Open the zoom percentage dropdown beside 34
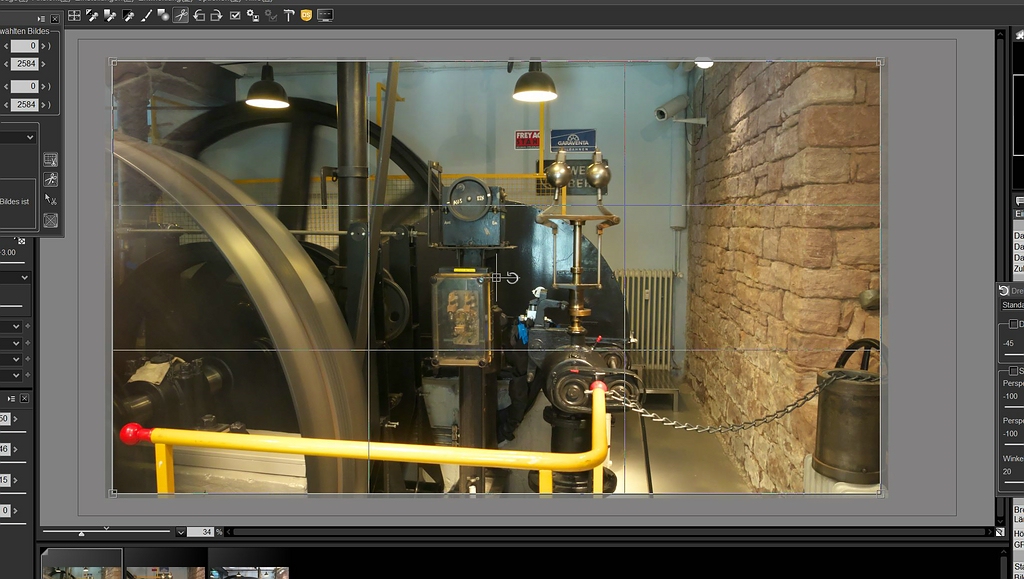 [181, 532]
